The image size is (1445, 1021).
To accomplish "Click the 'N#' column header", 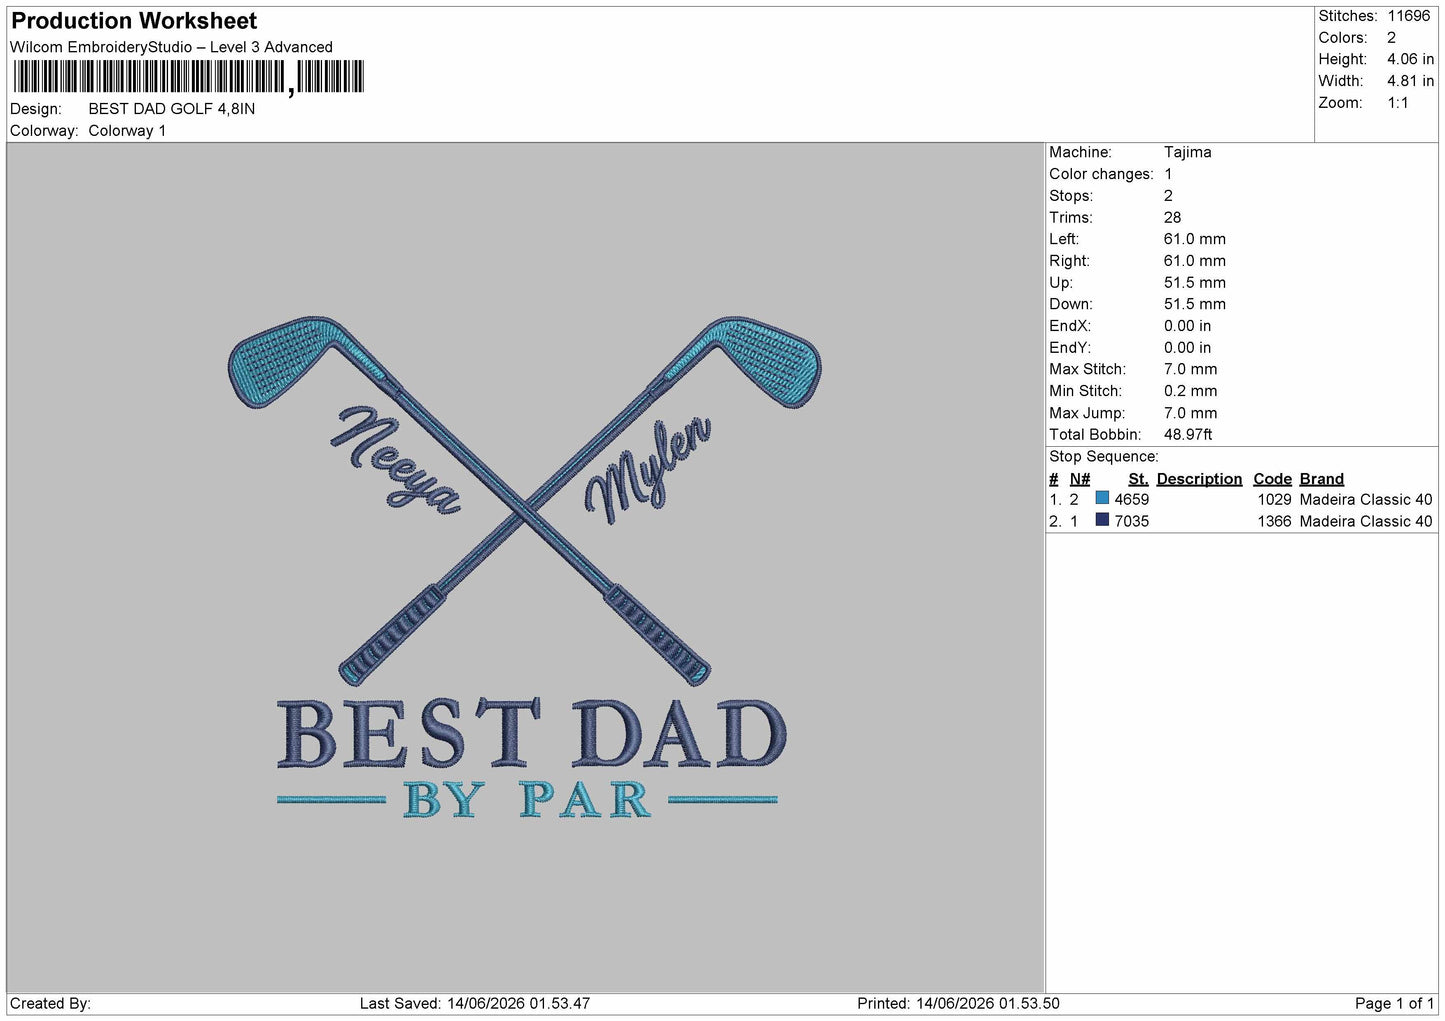I will coord(1079,479).
